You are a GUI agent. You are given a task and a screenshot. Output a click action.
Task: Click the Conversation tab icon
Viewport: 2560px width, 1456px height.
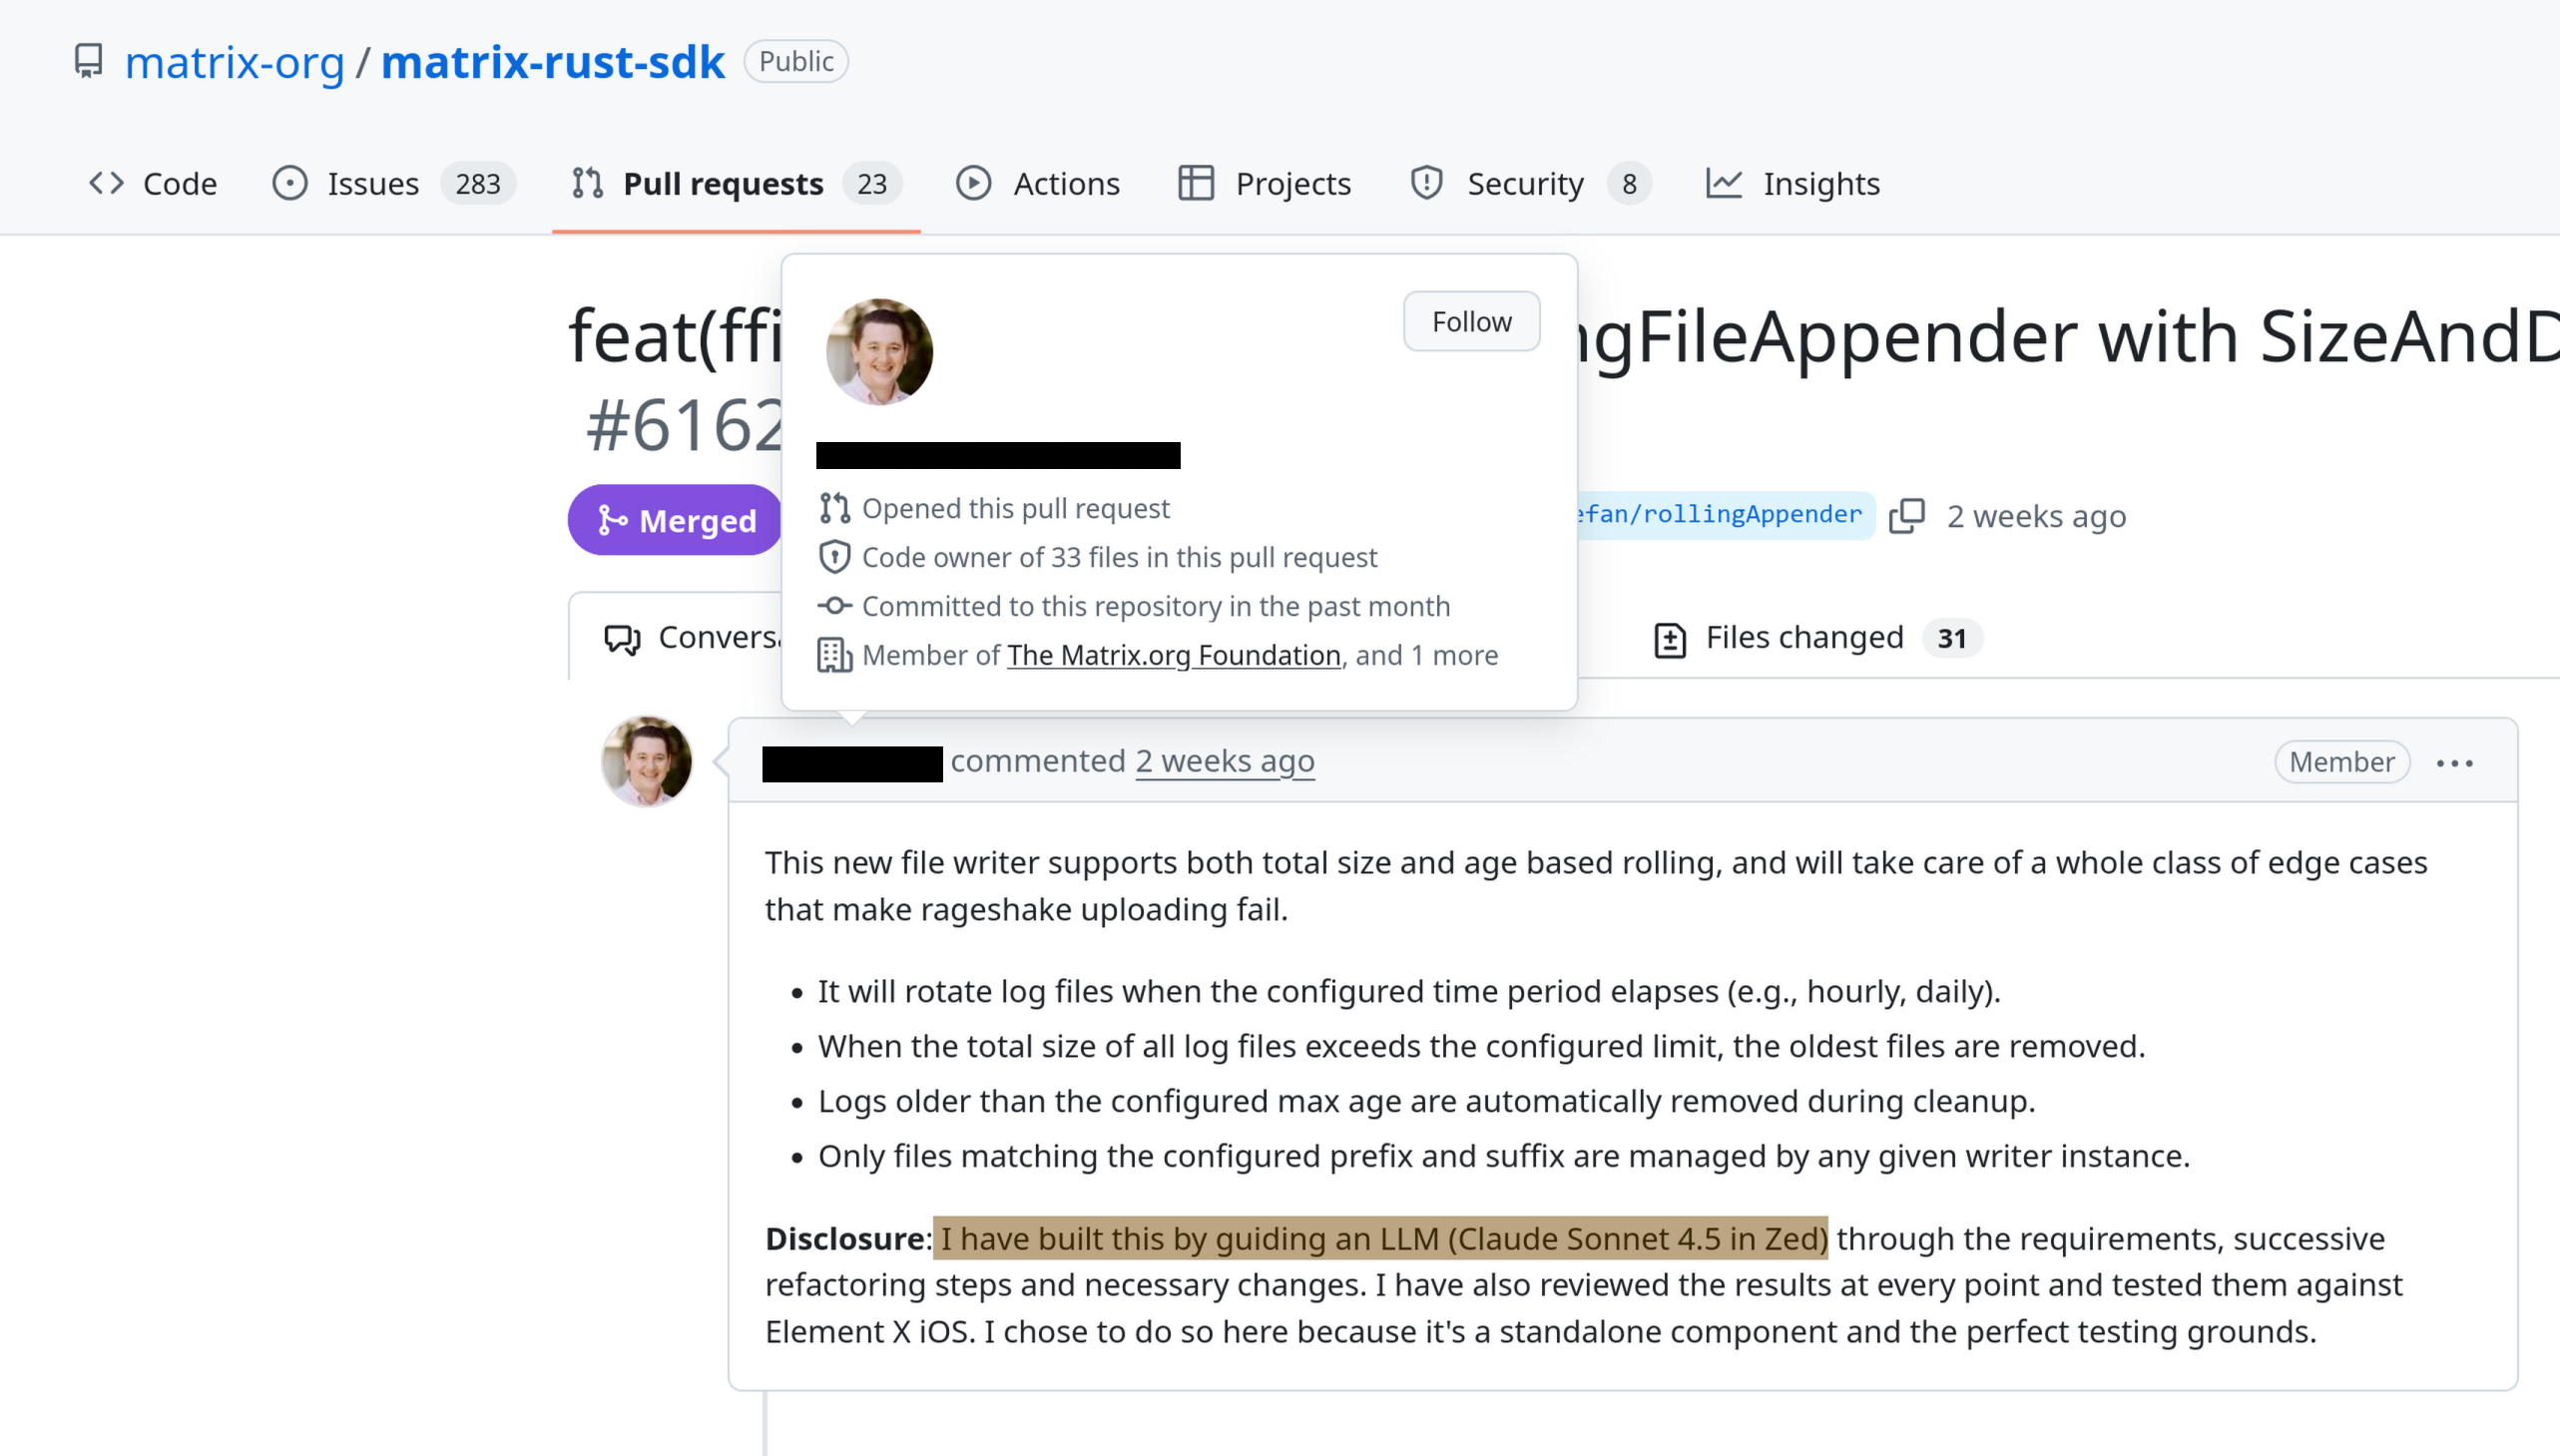coord(623,639)
